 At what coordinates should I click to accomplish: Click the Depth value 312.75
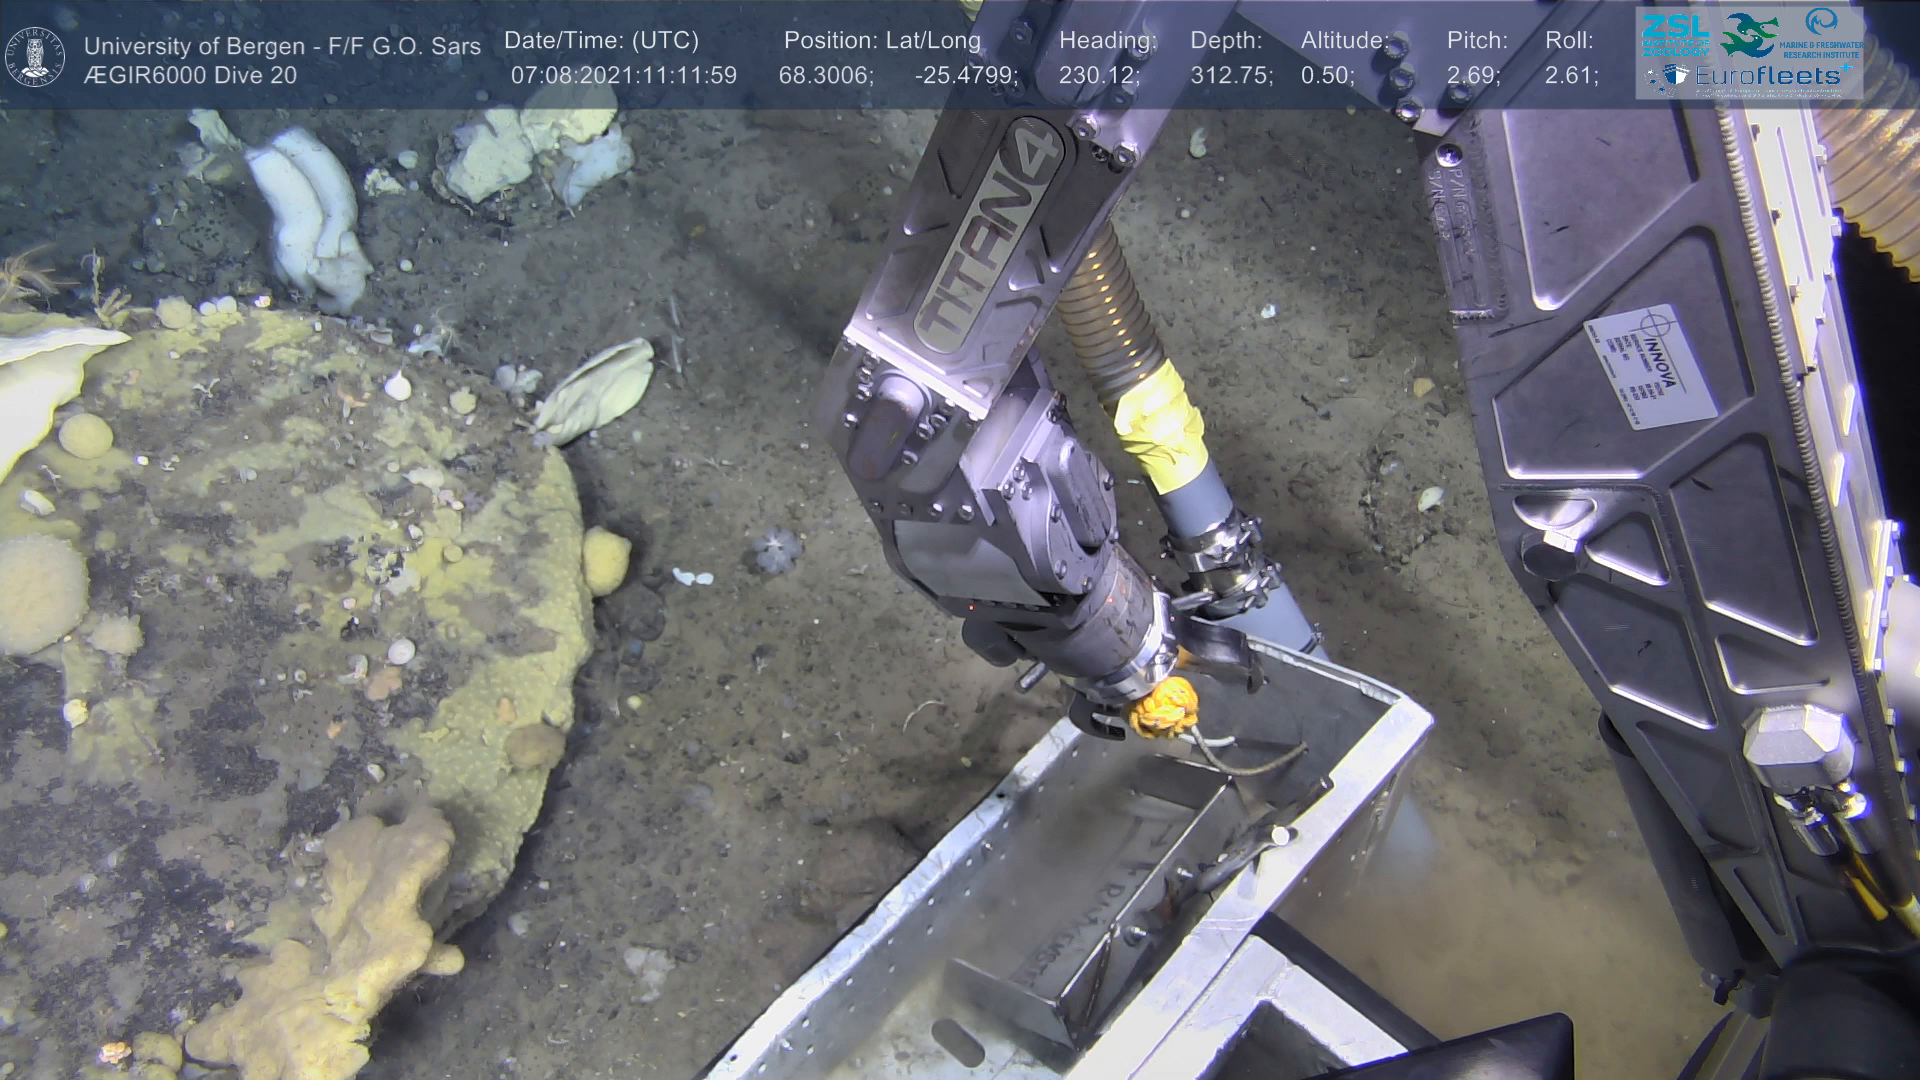pyautogui.click(x=1230, y=75)
